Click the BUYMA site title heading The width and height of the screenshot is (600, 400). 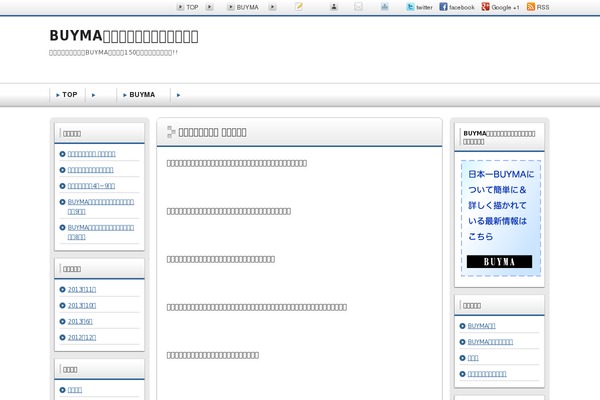tap(124, 36)
